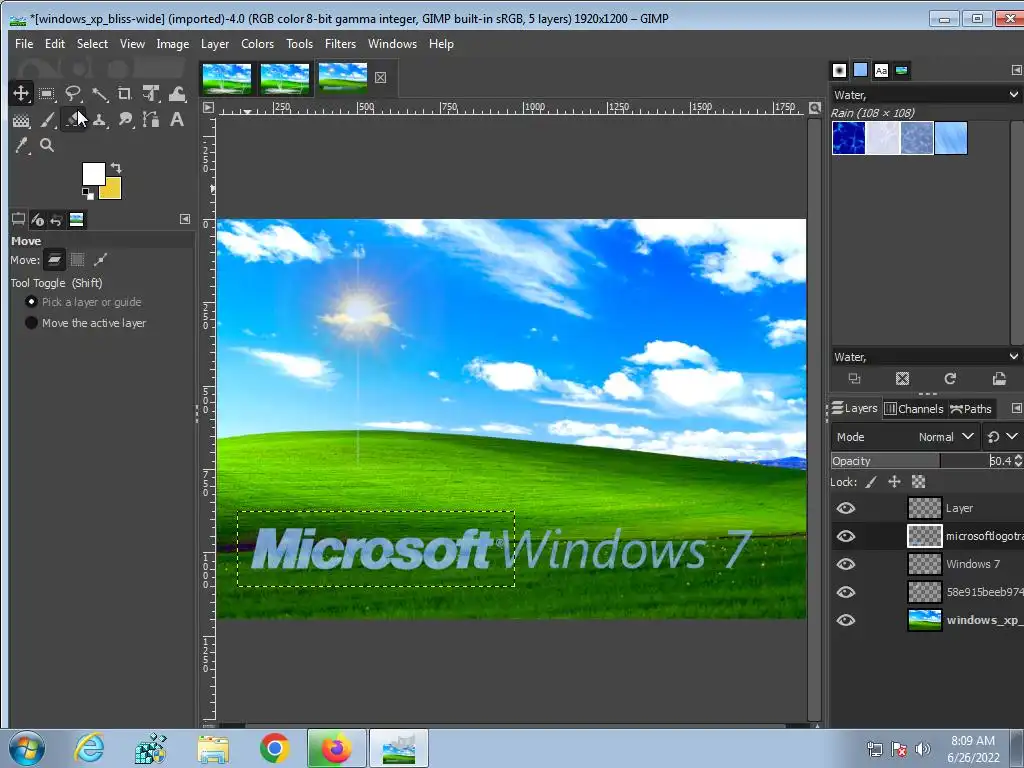Select the Fuzzy Select wand tool
This screenshot has height=768, width=1024.
pyautogui.click(x=99, y=93)
